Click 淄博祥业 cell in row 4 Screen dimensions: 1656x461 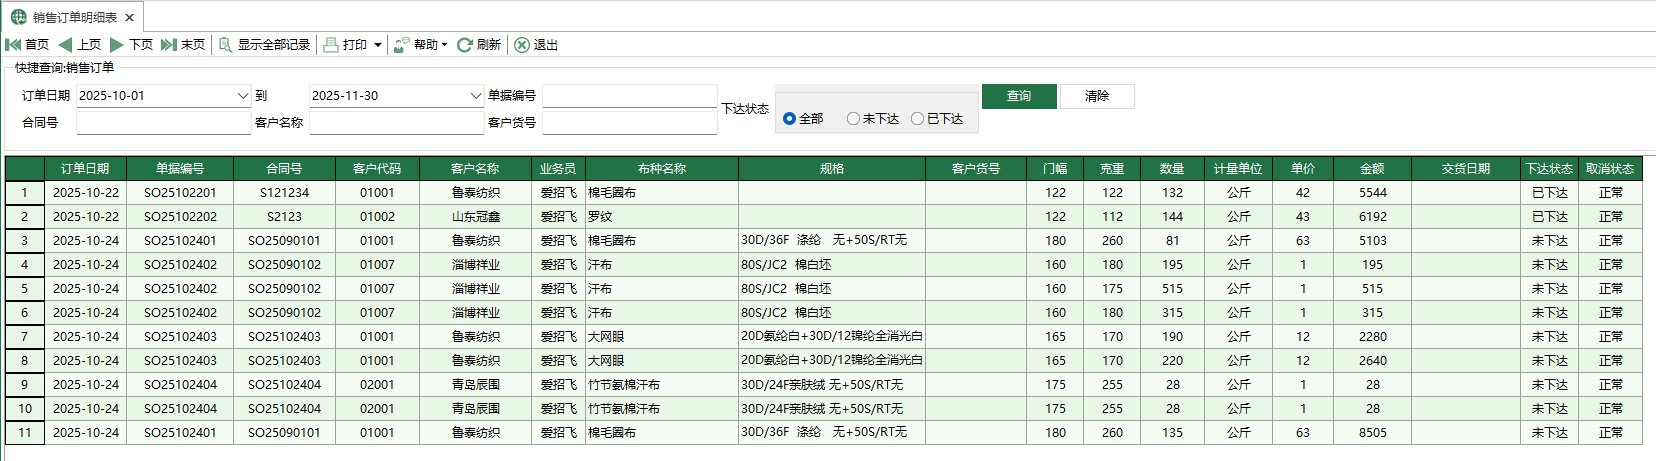tap(475, 265)
